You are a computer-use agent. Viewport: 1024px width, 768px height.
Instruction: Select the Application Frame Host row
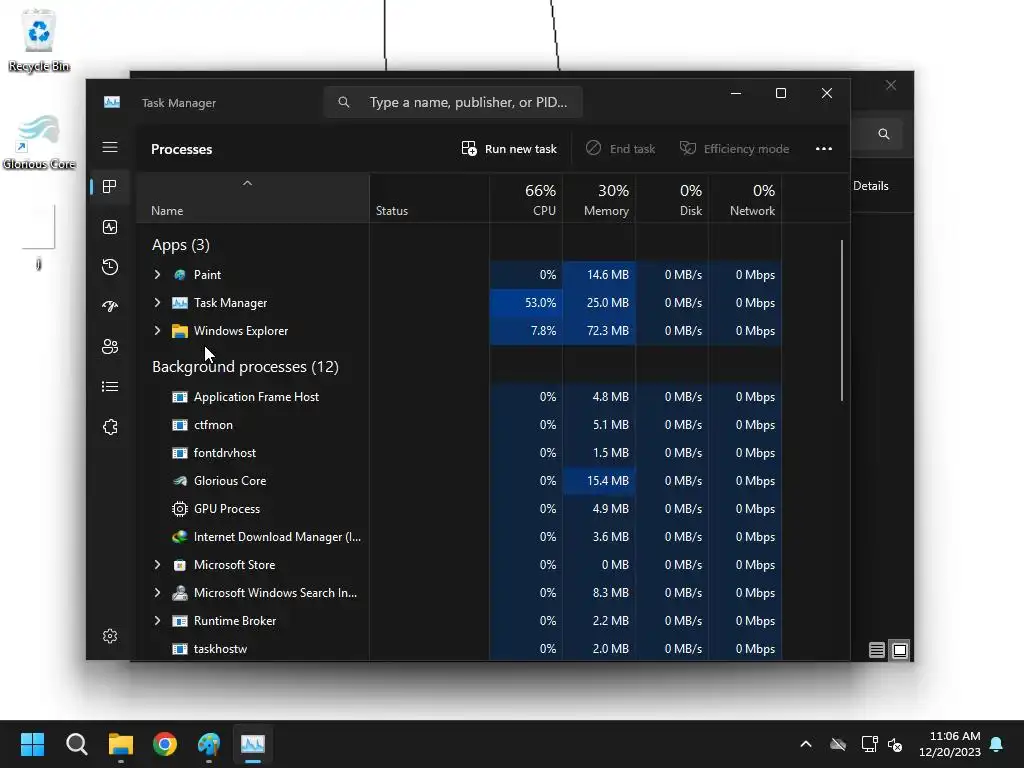459,397
